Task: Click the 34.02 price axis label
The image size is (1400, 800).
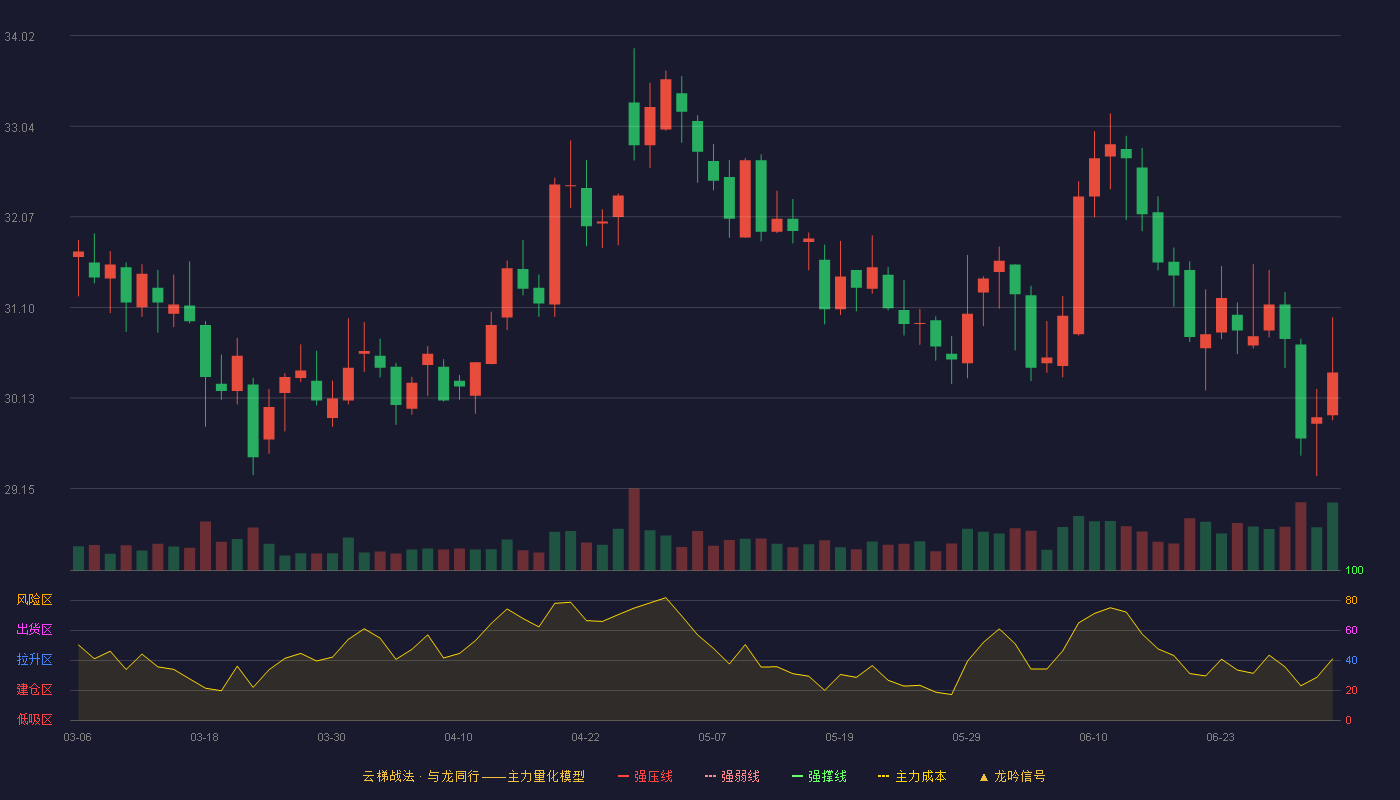Action: pos(20,37)
